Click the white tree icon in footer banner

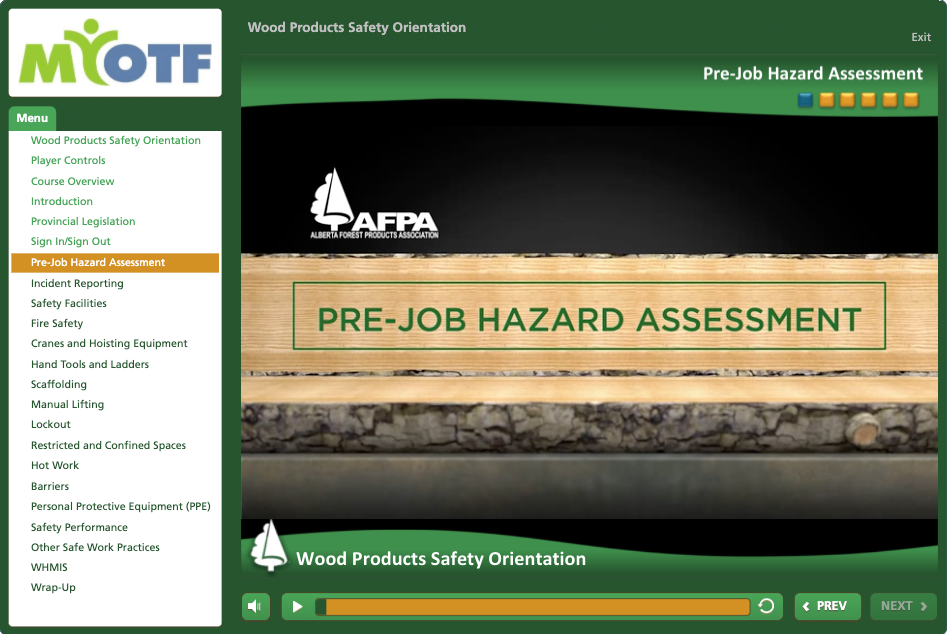tap(269, 545)
